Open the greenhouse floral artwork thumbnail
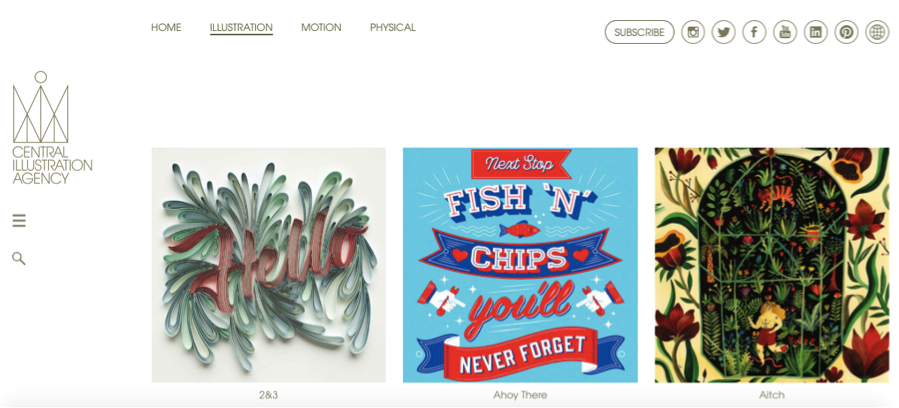 (772, 265)
